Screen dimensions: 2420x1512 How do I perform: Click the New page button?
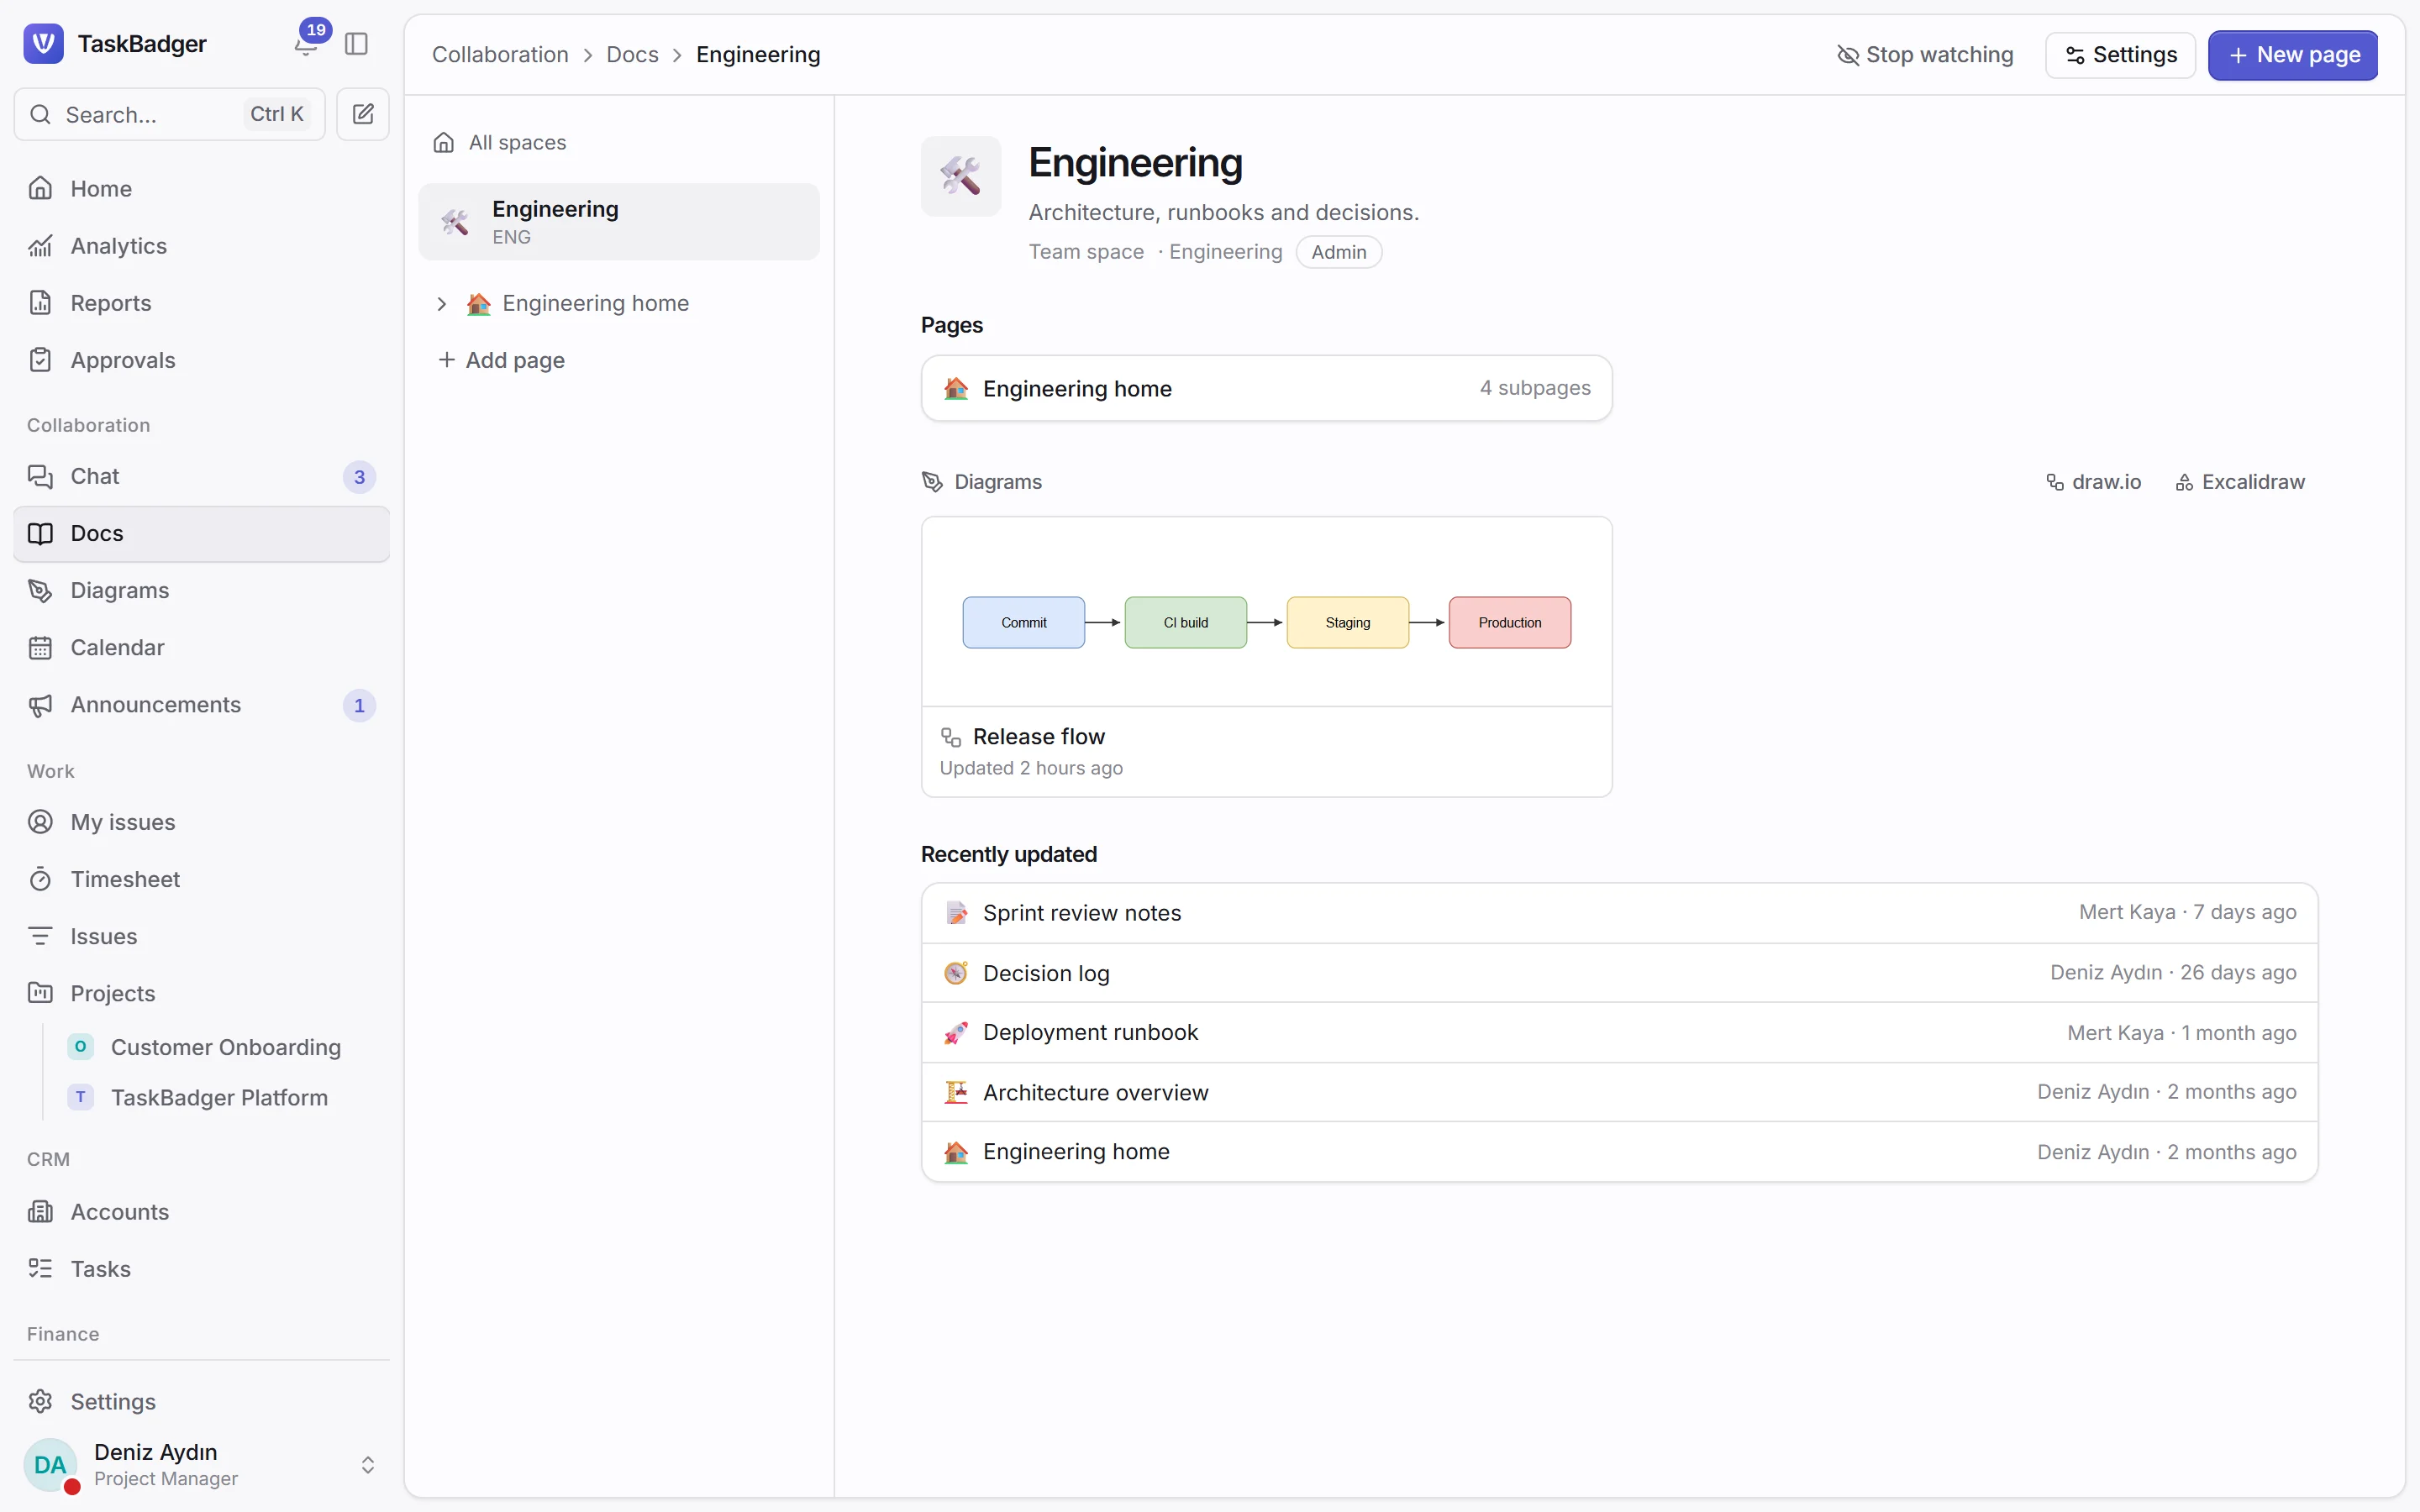2293,55
